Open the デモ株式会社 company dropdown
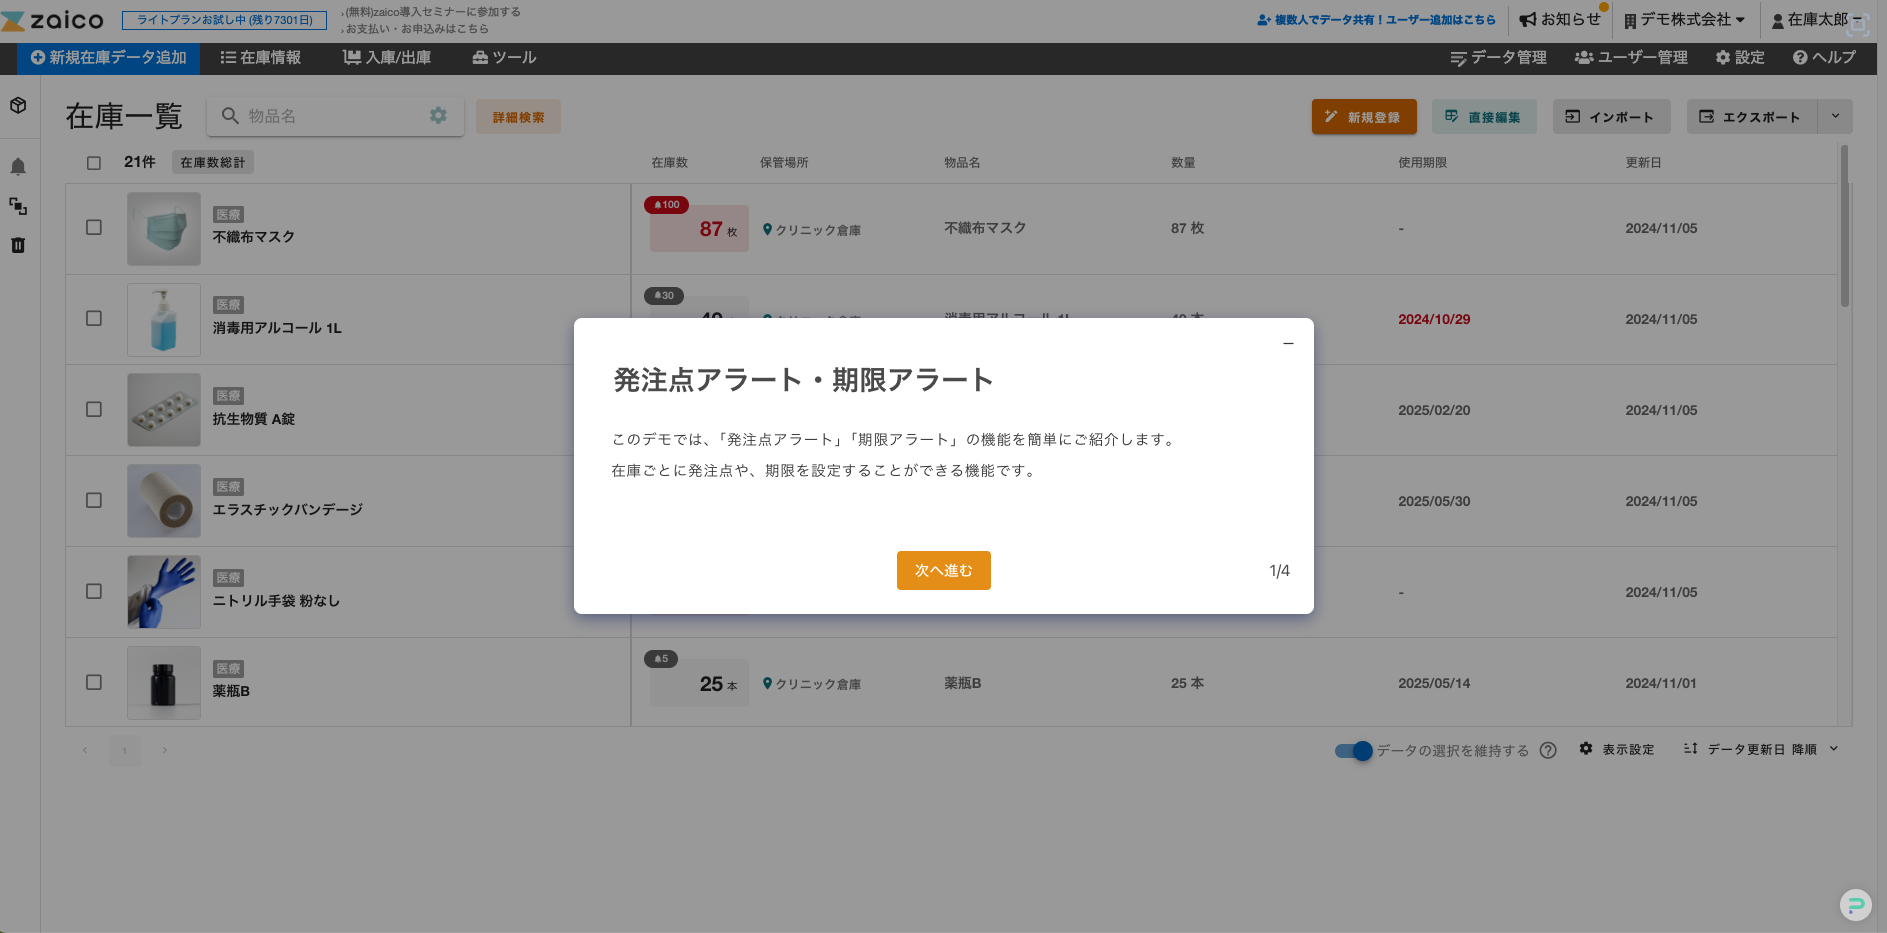 (x=1685, y=20)
